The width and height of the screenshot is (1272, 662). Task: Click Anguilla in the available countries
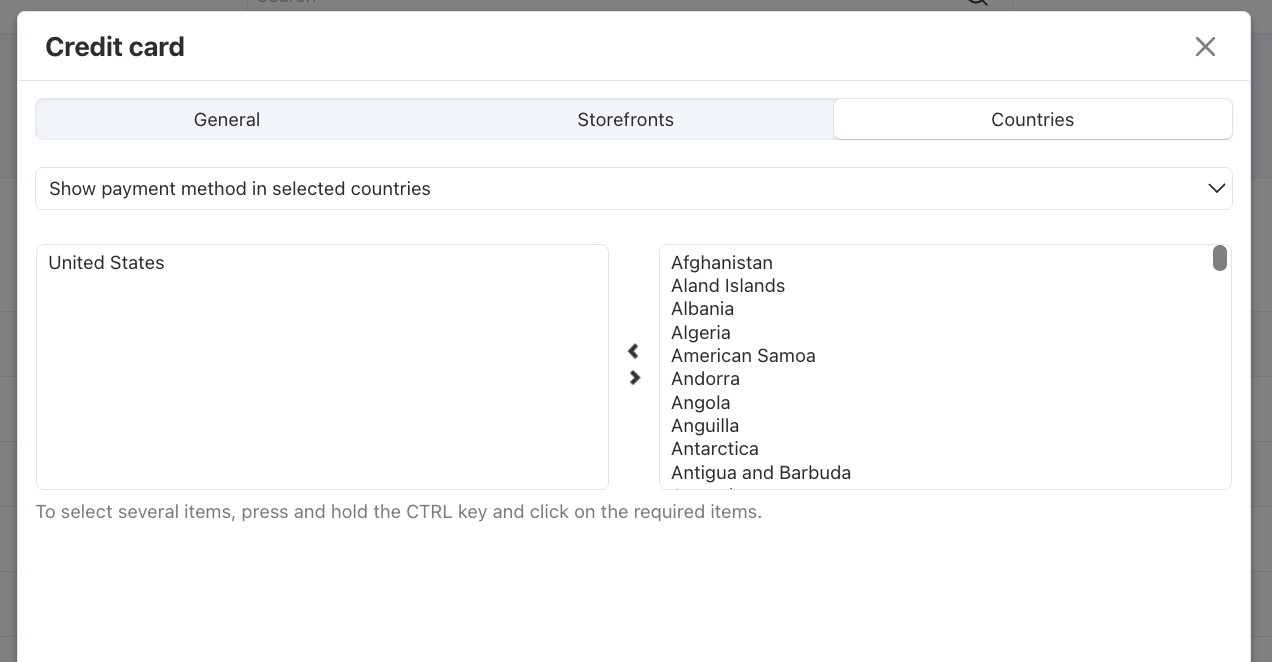click(x=705, y=425)
